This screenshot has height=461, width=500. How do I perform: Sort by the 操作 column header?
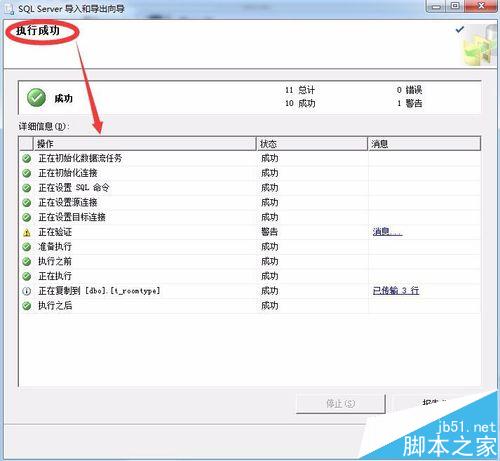tap(144, 144)
